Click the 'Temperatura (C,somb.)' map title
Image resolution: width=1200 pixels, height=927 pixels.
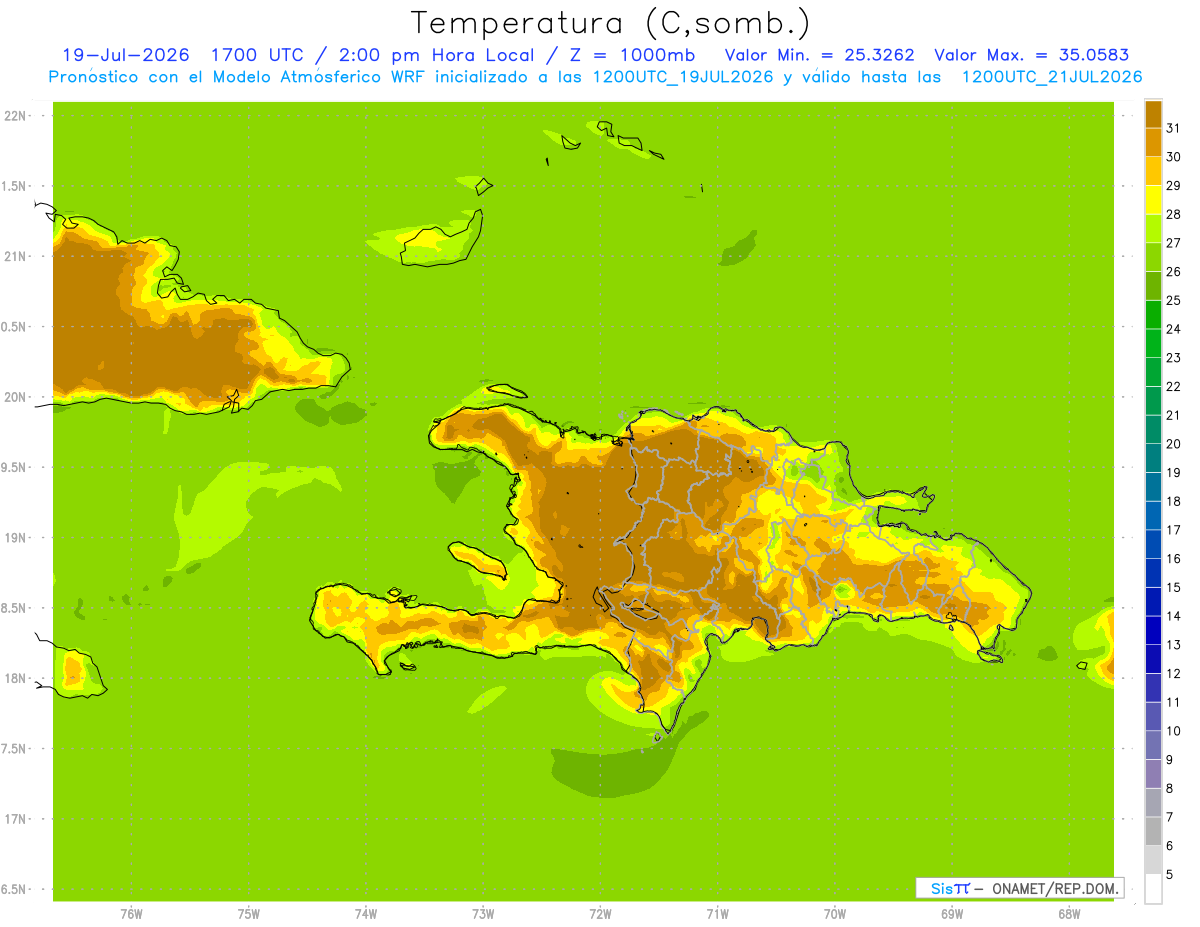(x=610, y=23)
